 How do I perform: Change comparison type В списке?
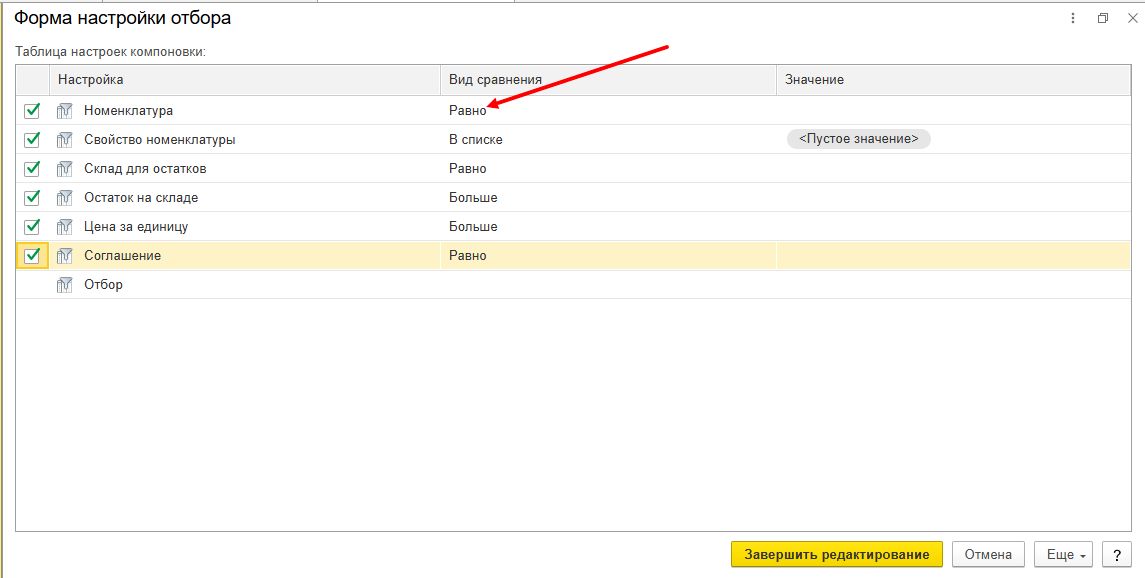476,140
